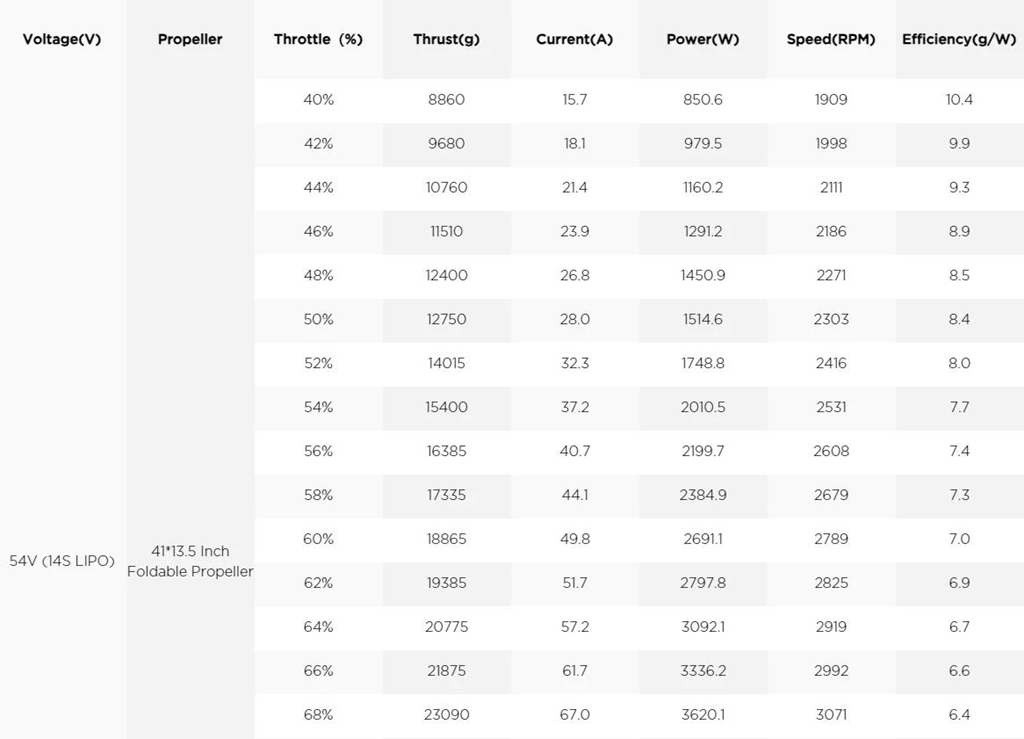Select the Thrust(g) column header
Screen dimensions: 1024x739
click(x=447, y=39)
